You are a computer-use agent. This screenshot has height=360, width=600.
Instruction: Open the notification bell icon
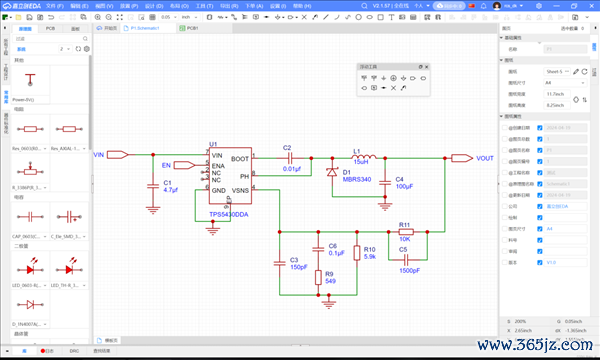pyautogui.click(x=484, y=6)
